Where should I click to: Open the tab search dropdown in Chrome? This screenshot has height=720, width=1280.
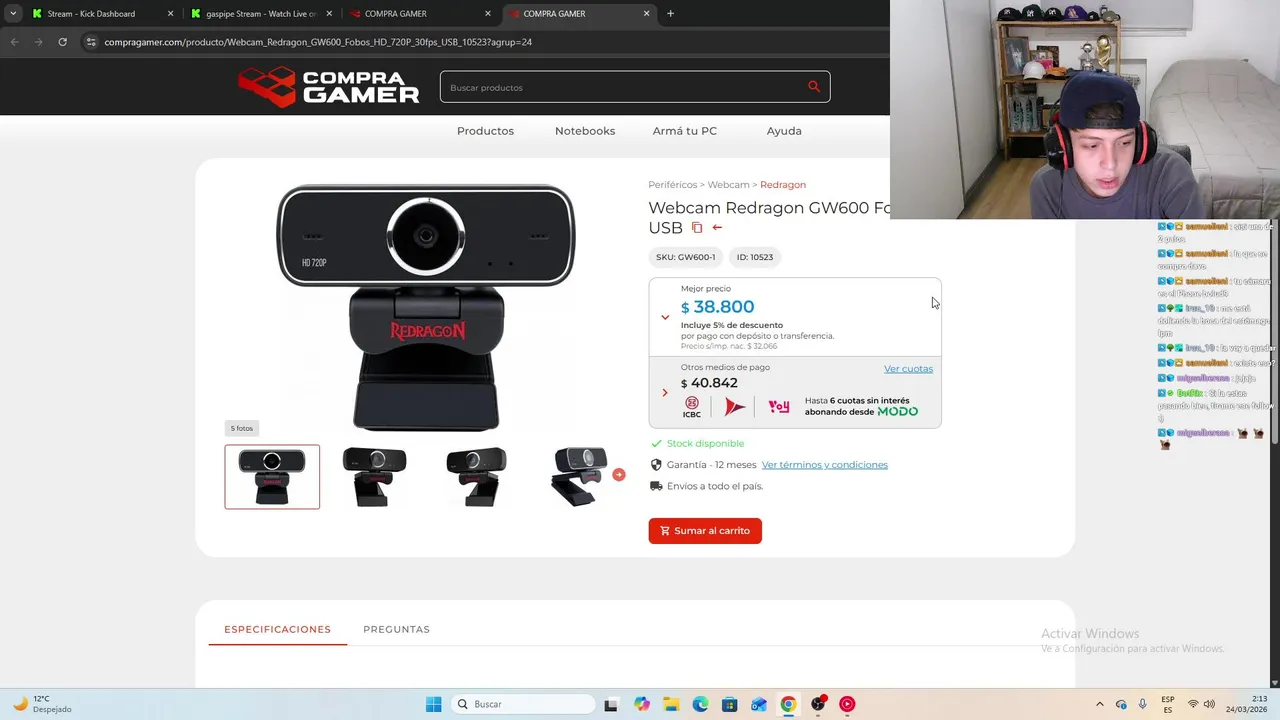point(13,14)
